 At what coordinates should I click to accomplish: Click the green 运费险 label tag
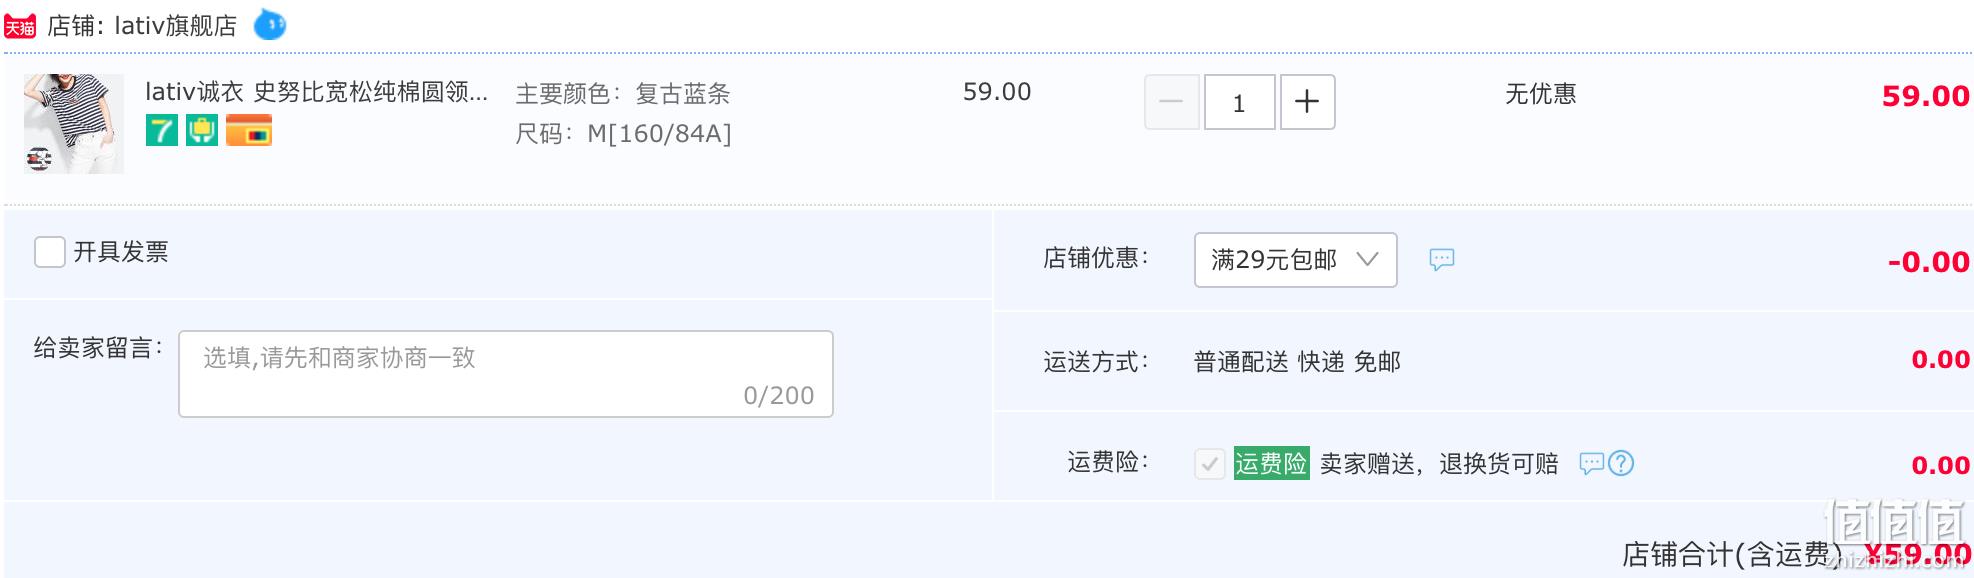click(x=1271, y=463)
